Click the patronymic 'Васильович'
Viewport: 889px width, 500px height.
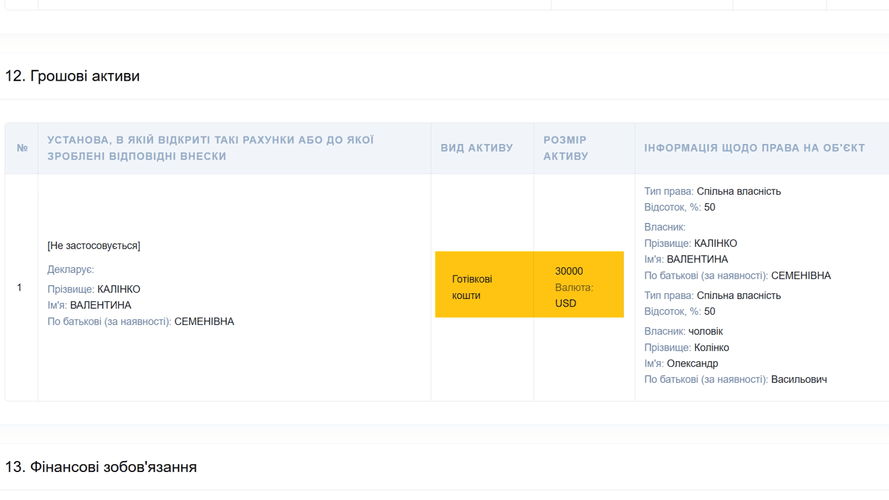(798, 379)
